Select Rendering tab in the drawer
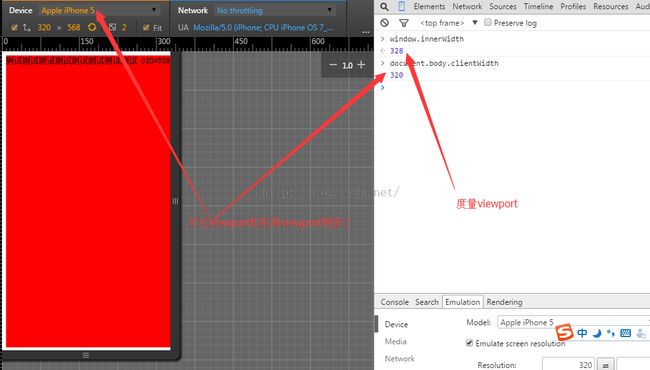Image resolution: width=650 pixels, height=370 pixels. 504,302
